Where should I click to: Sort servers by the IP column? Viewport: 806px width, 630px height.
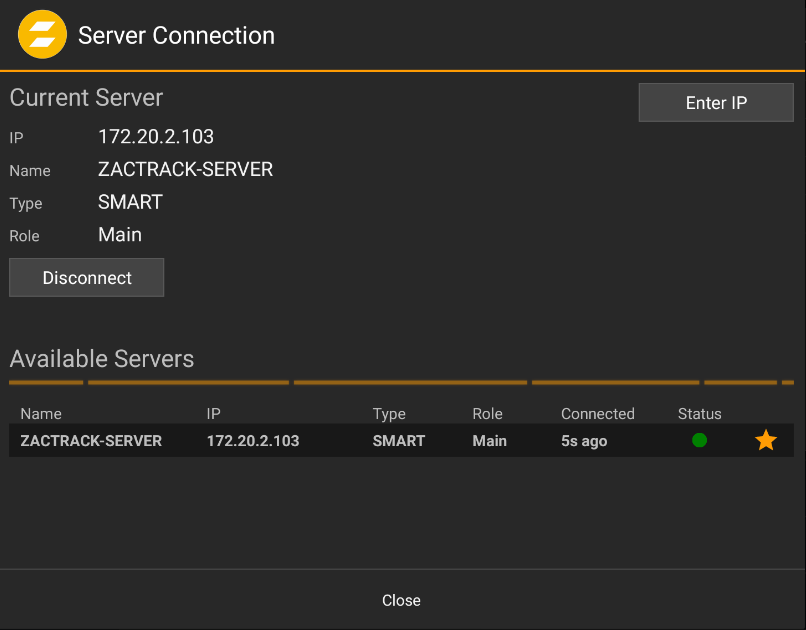tap(211, 413)
